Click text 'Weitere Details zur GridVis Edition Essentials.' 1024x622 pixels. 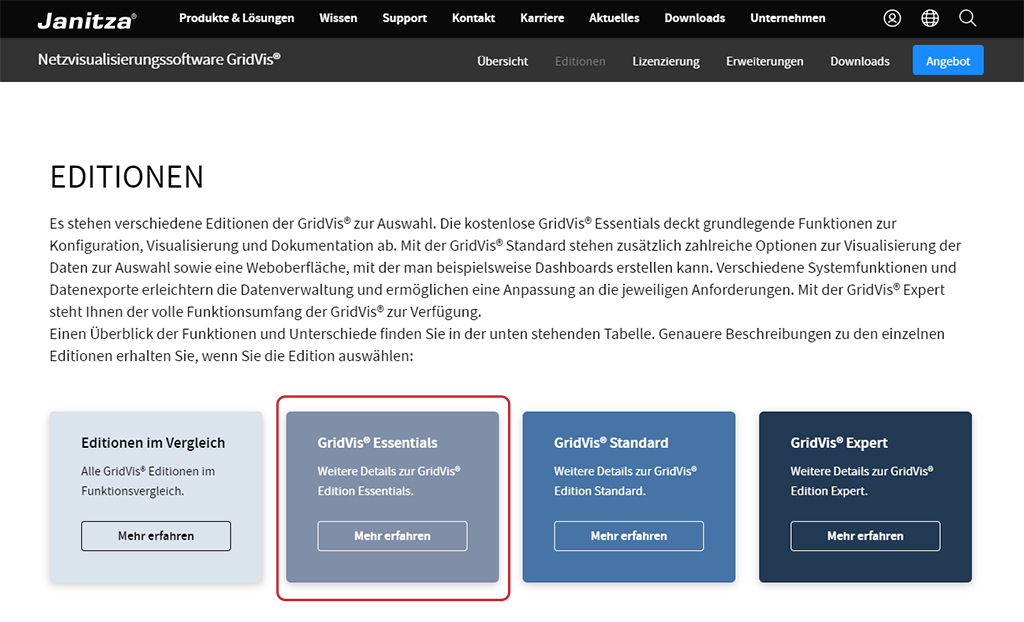pos(389,481)
